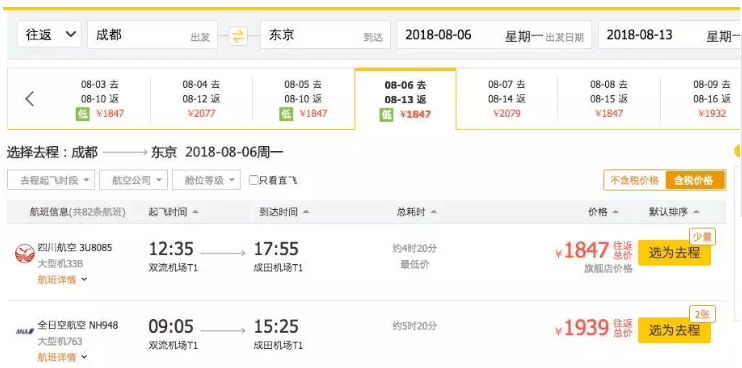
Task: Sort by arrival time arrow
Action: coord(306,212)
